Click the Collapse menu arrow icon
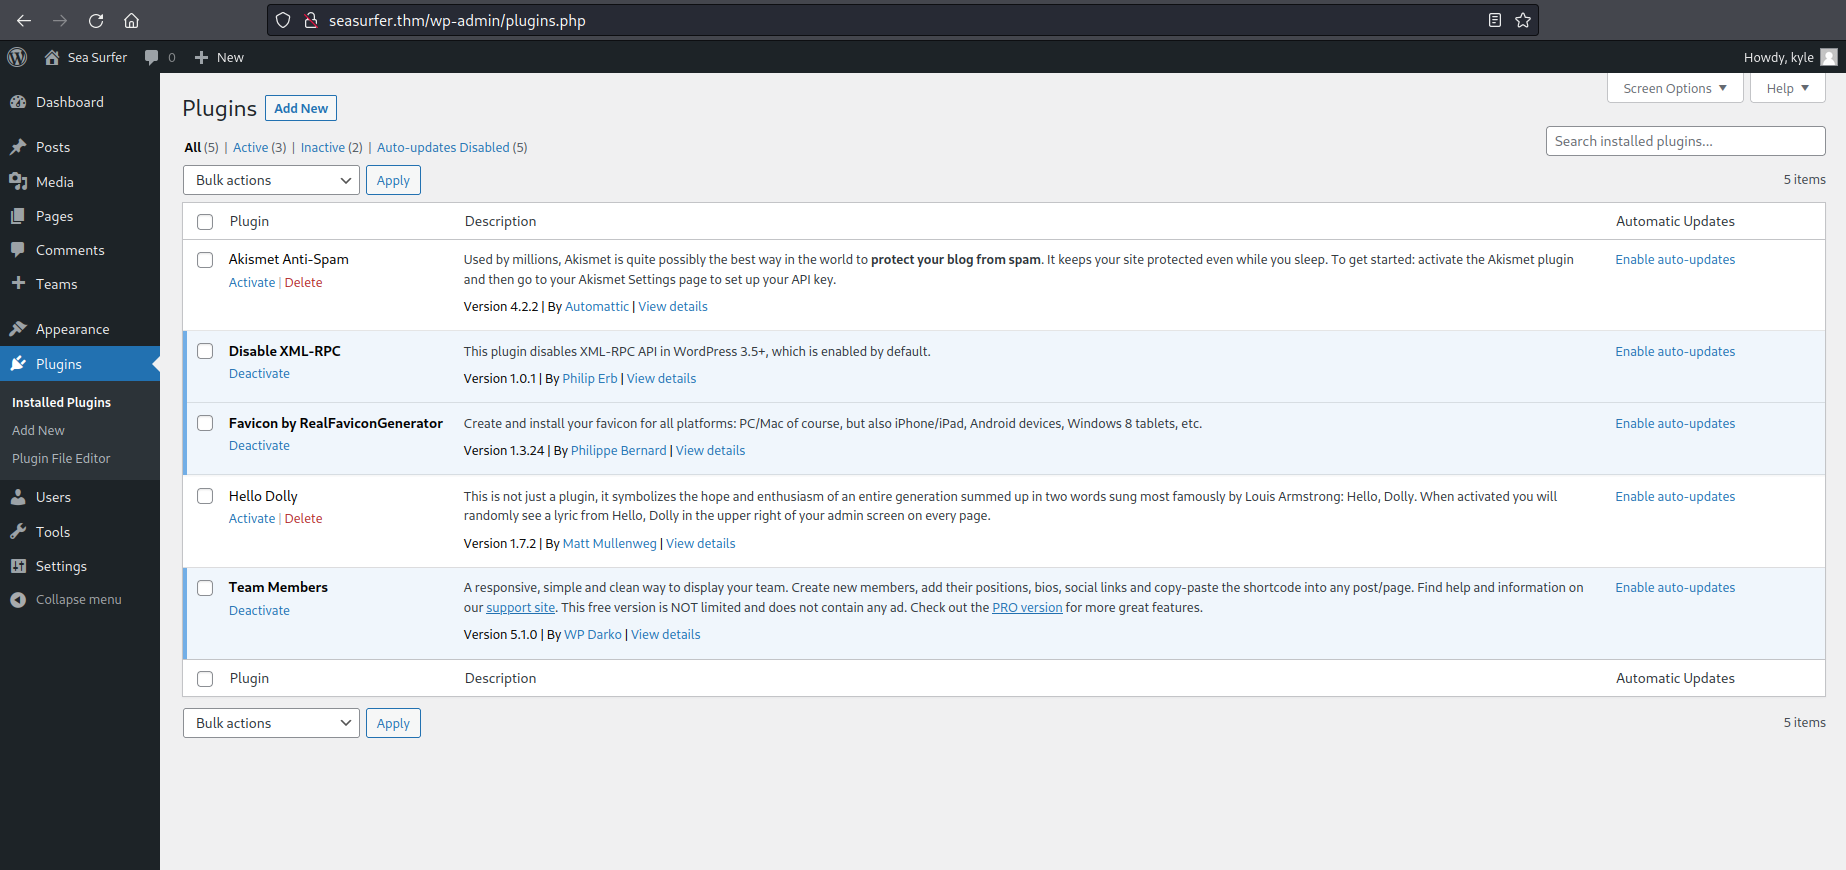1846x870 pixels. (18, 600)
